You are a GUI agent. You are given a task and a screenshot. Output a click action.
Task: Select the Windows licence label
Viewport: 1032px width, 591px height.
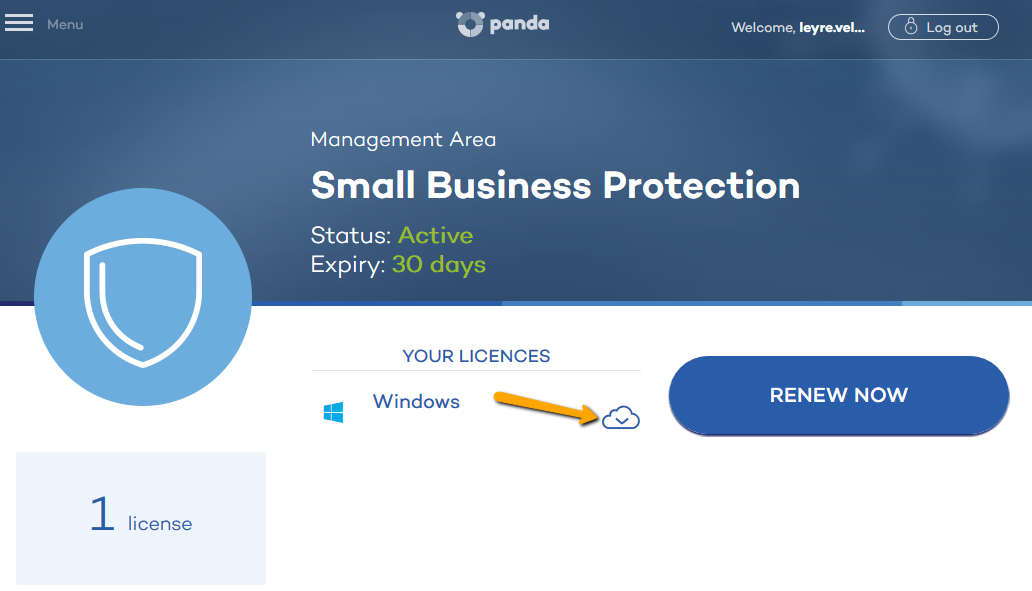416,401
